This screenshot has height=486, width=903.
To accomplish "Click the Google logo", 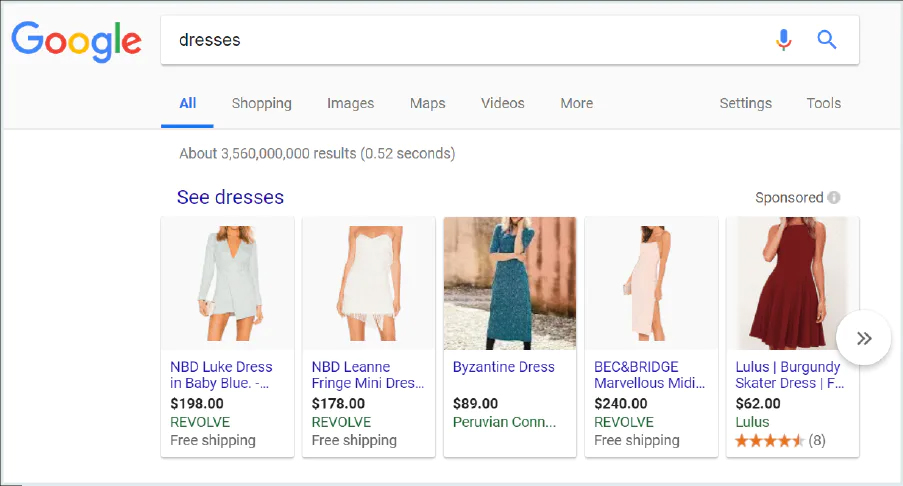I will click(76, 41).
